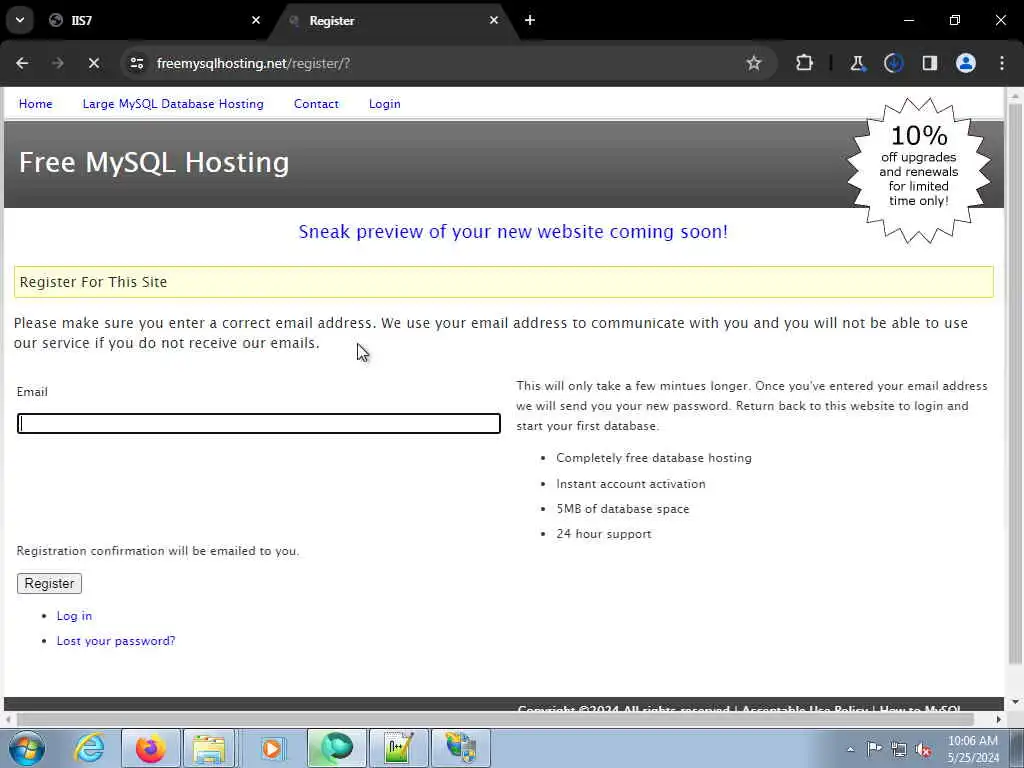Stop loading the page

click(x=93, y=63)
